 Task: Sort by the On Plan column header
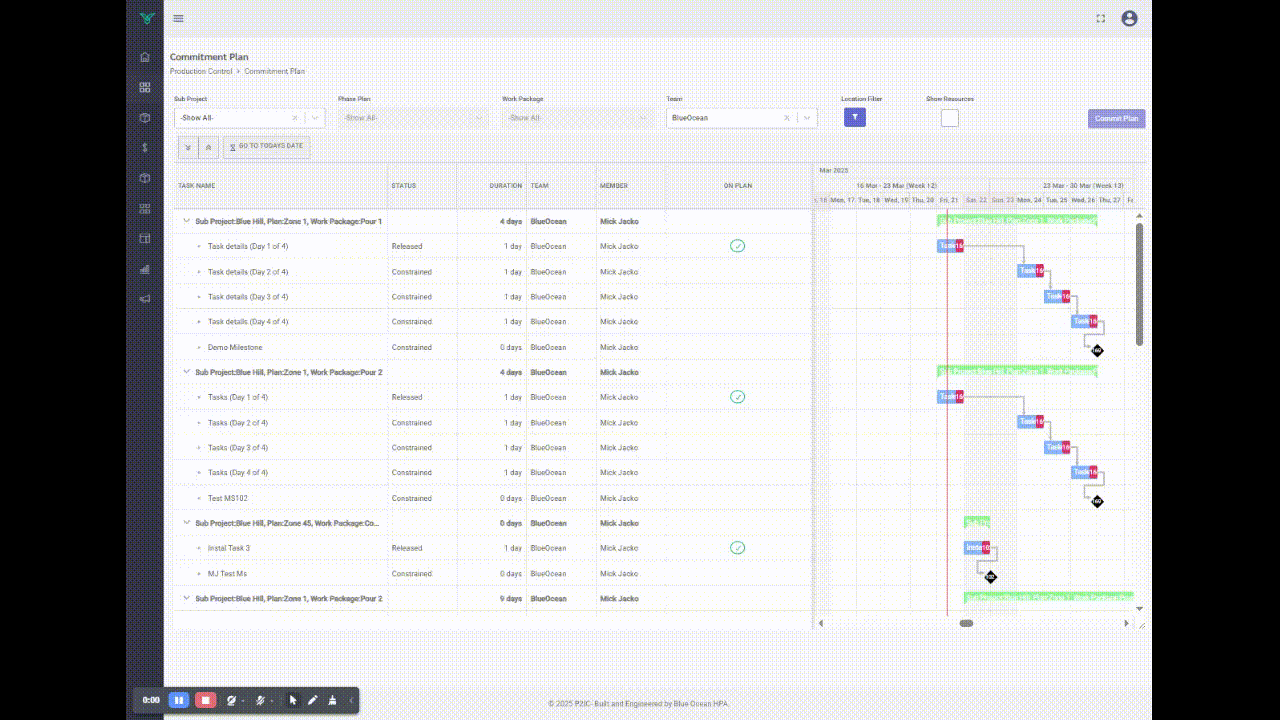(x=738, y=186)
